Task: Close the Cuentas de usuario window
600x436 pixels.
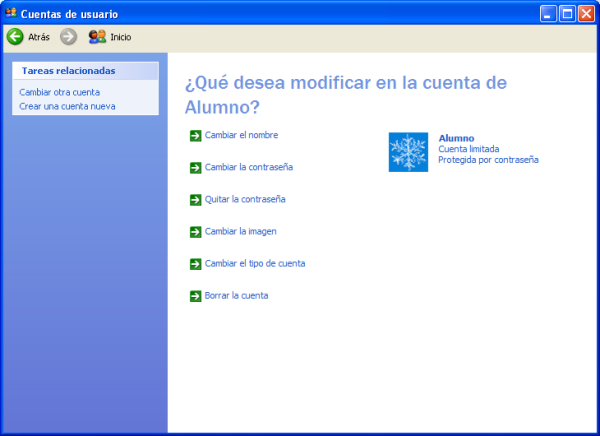Action: [586, 13]
